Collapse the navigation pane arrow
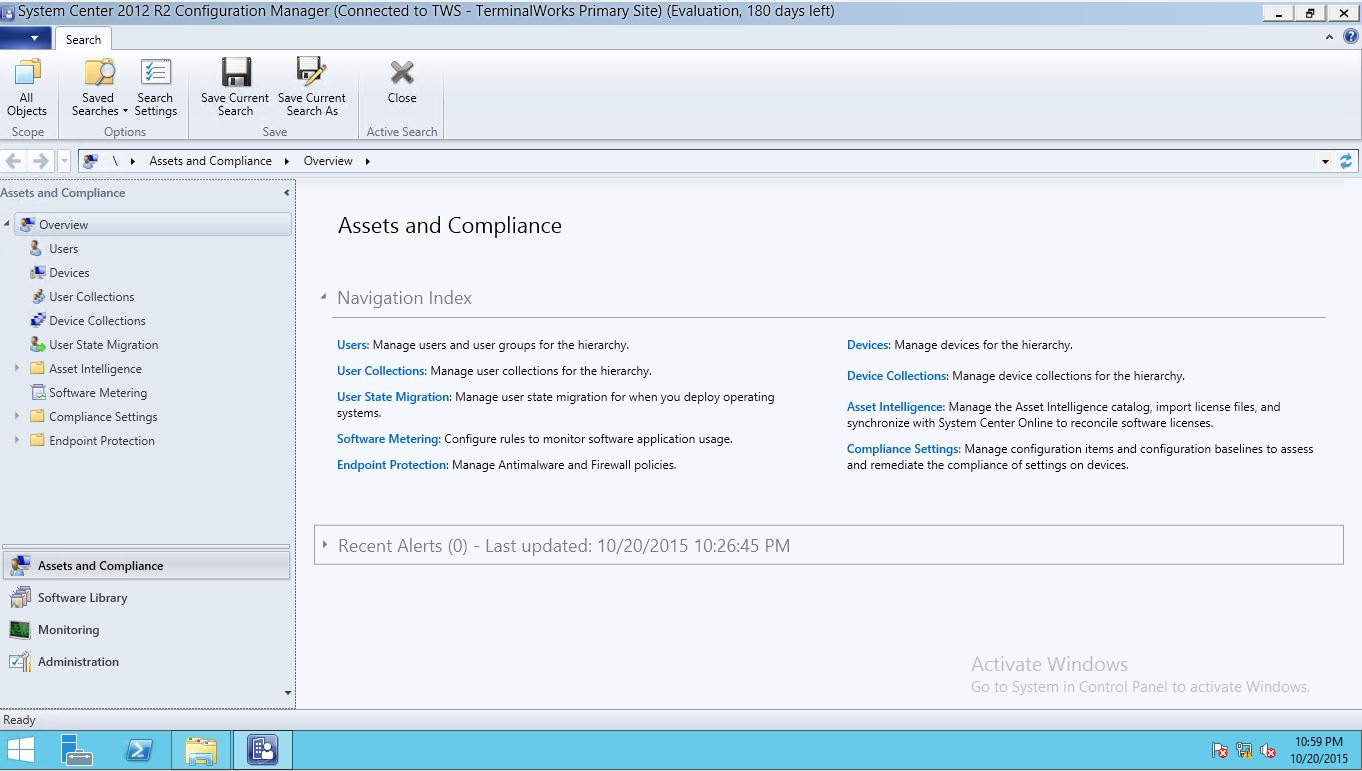 286,193
